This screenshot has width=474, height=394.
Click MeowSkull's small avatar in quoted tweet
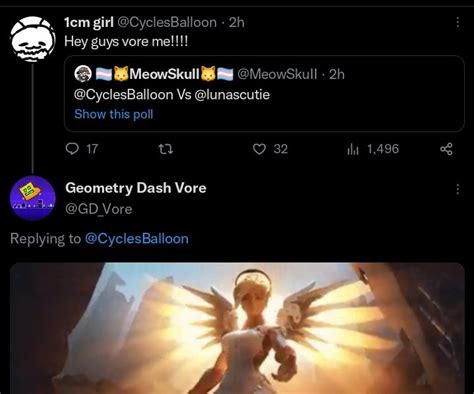click(83, 74)
